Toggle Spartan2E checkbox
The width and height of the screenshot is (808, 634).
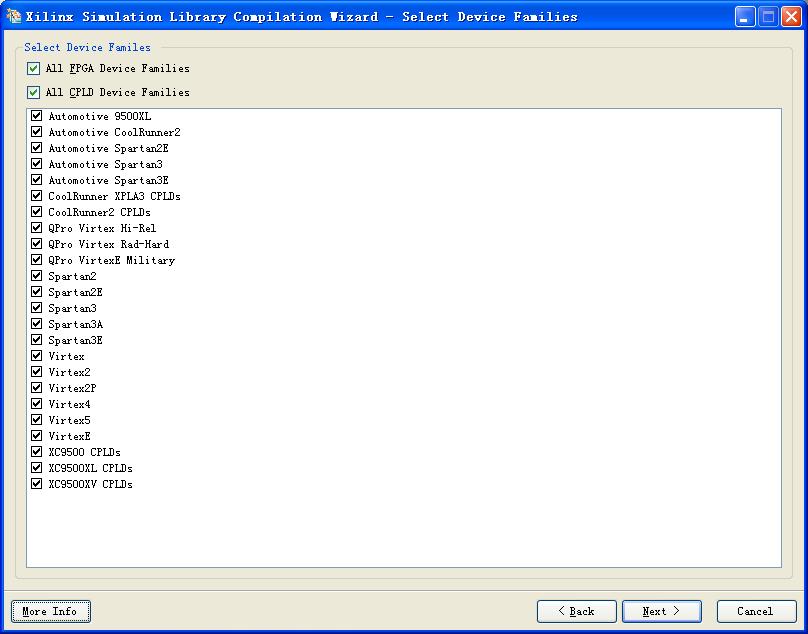pyautogui.click(x=37, y=292)
